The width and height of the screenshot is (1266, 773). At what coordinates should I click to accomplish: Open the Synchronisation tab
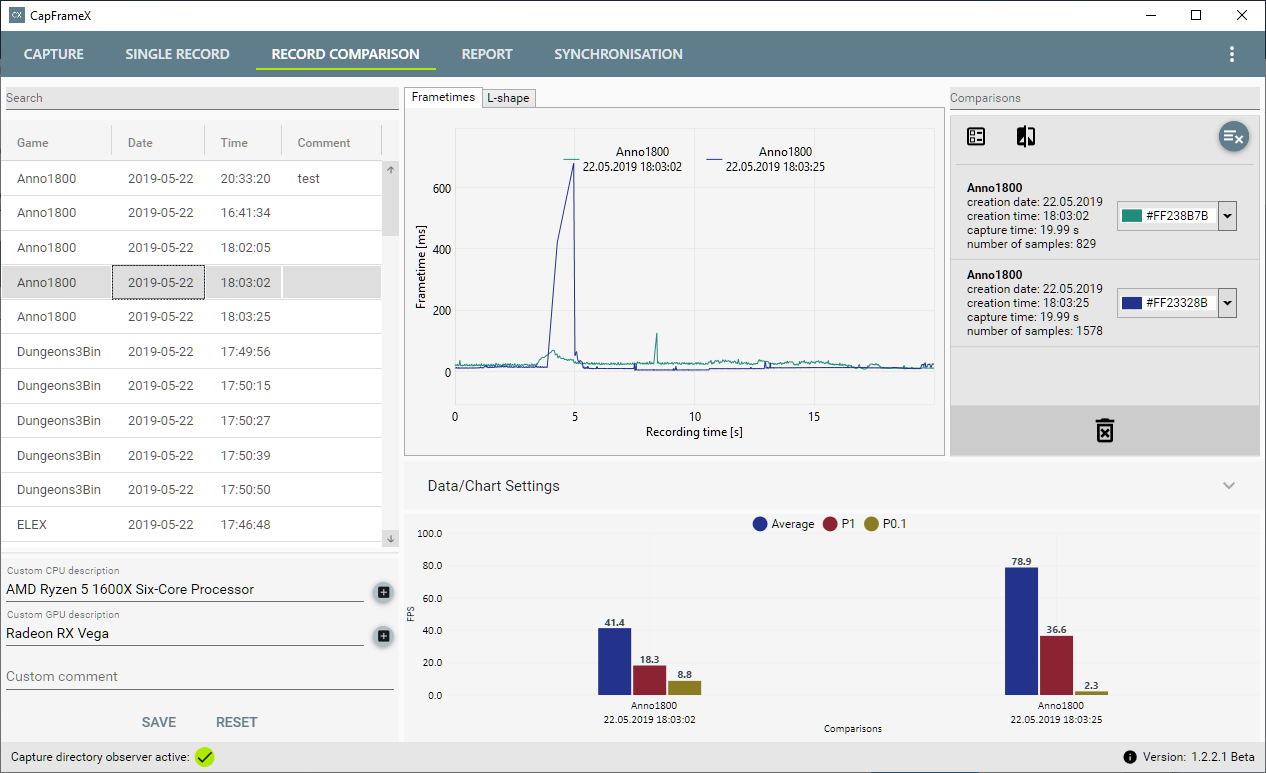[x=618, y=54]
